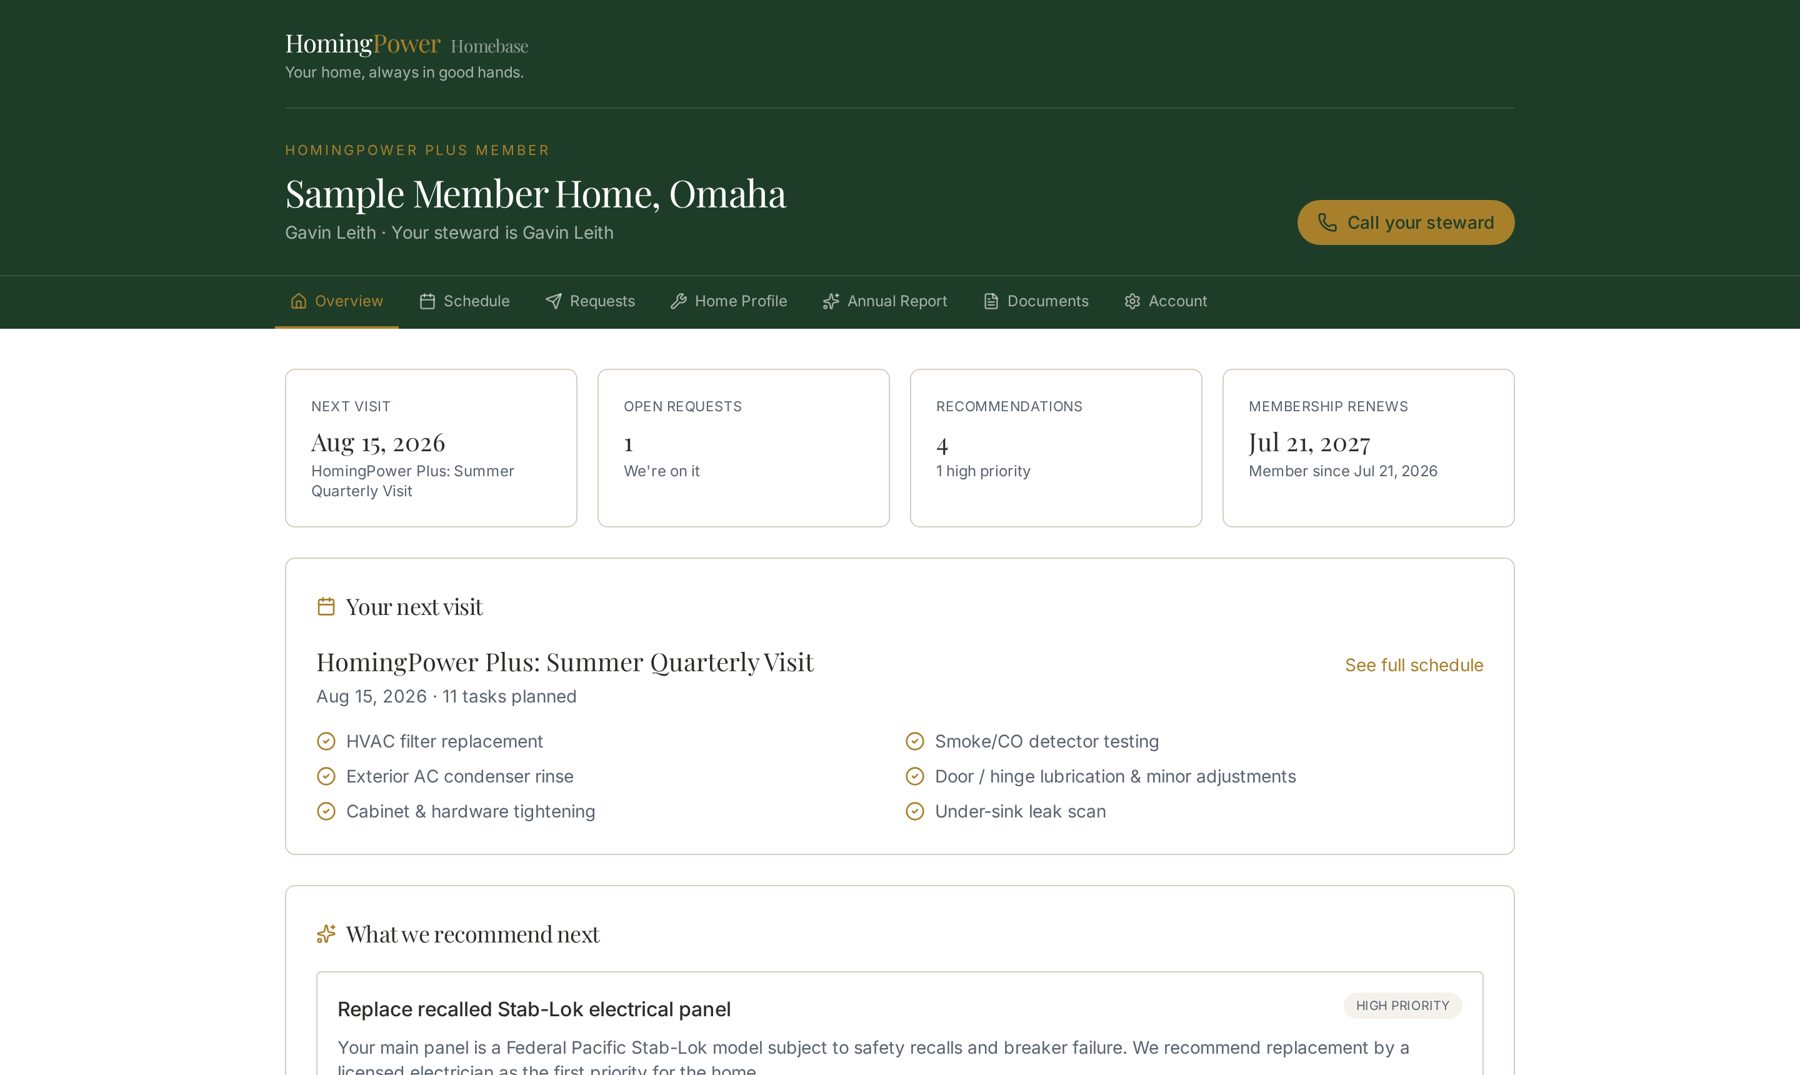Click the 'We're on it' text
Screen dimensions: 1800x1075
click(662, 471)
